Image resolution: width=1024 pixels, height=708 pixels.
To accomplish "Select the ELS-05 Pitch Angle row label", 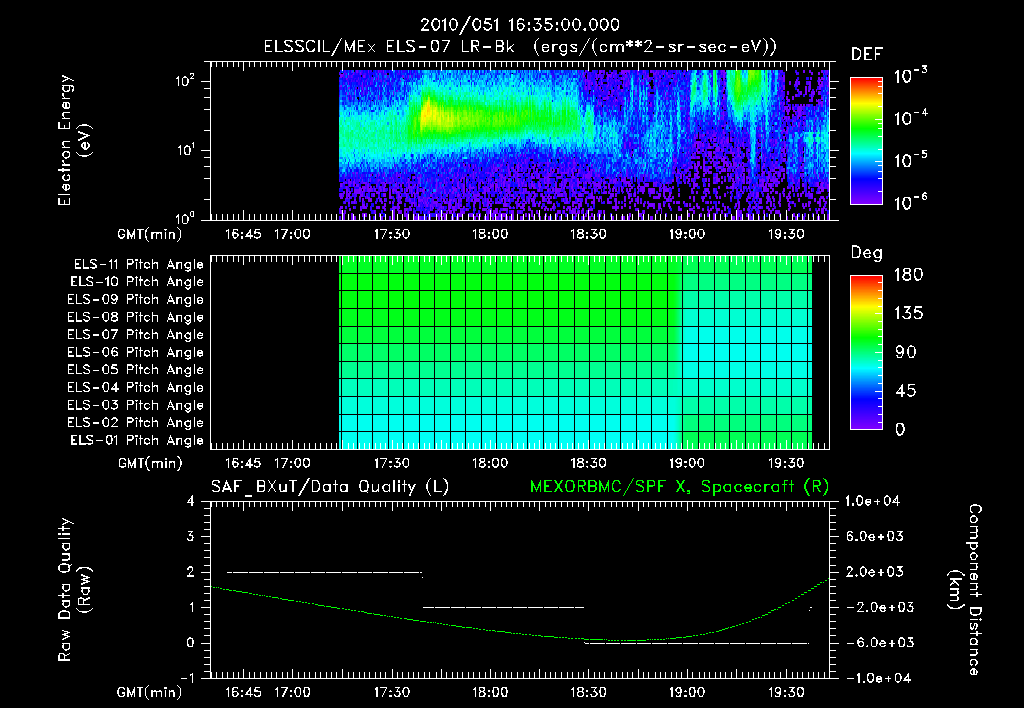I will (135, 370).
